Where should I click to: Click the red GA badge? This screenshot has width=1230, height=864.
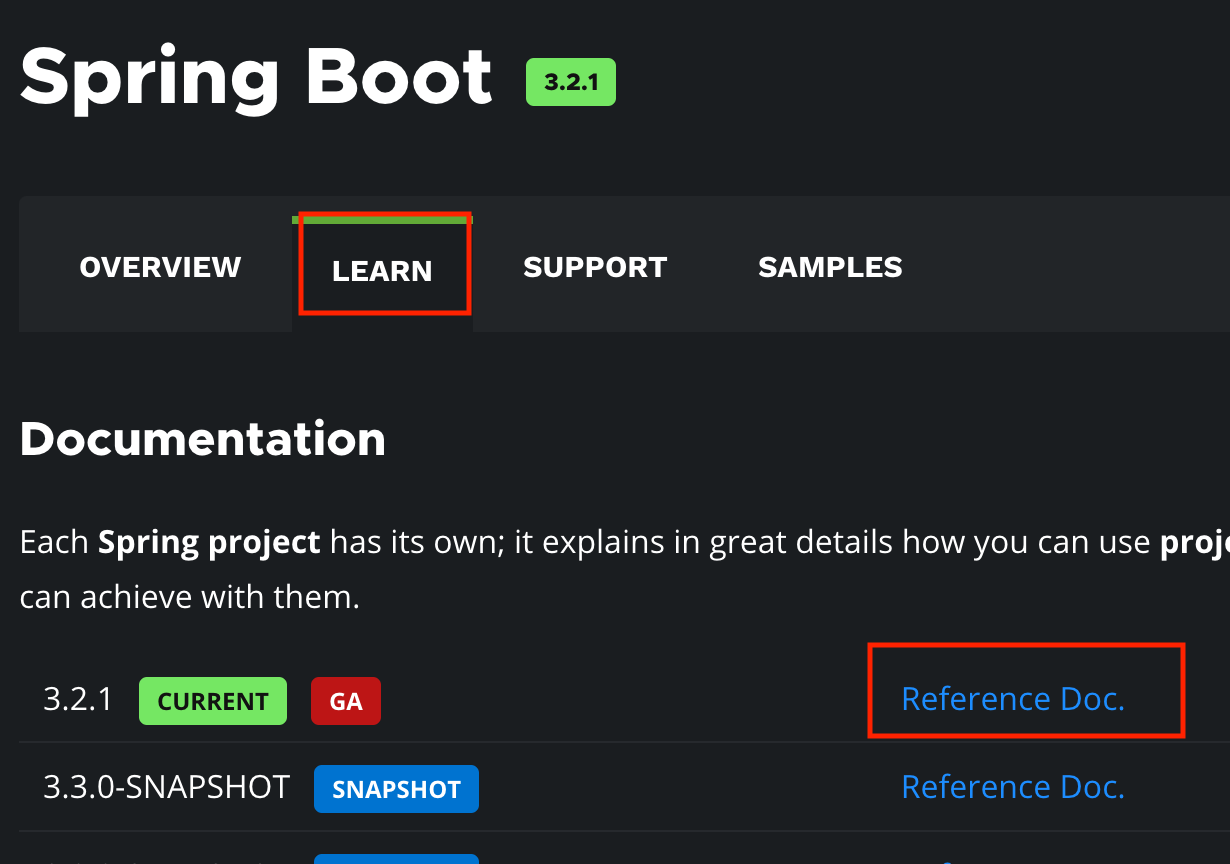(x=346, y=701)
